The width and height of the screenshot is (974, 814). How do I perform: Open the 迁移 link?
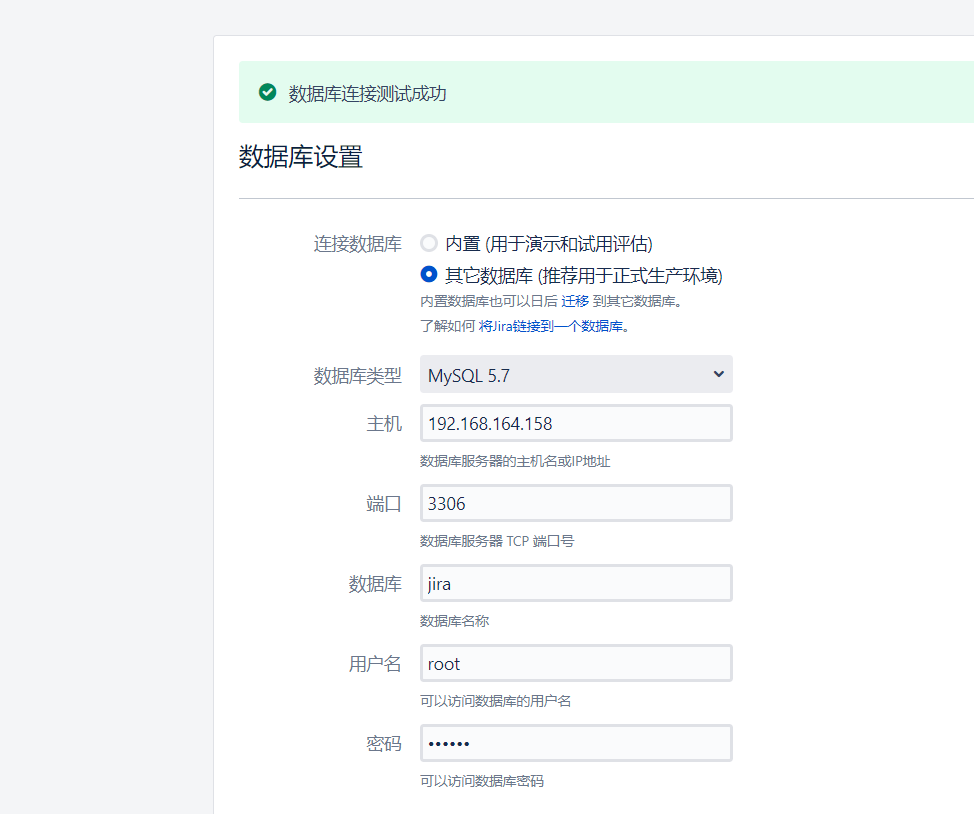click(575, 301)
